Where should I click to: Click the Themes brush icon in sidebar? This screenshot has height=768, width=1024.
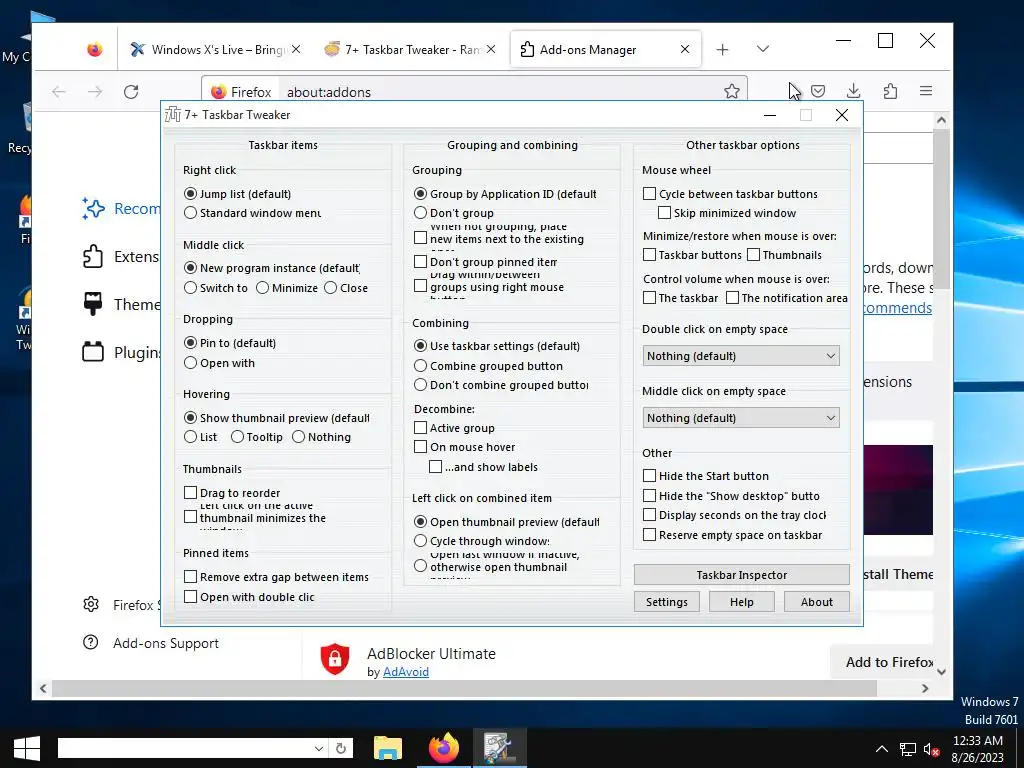point(93,304)
